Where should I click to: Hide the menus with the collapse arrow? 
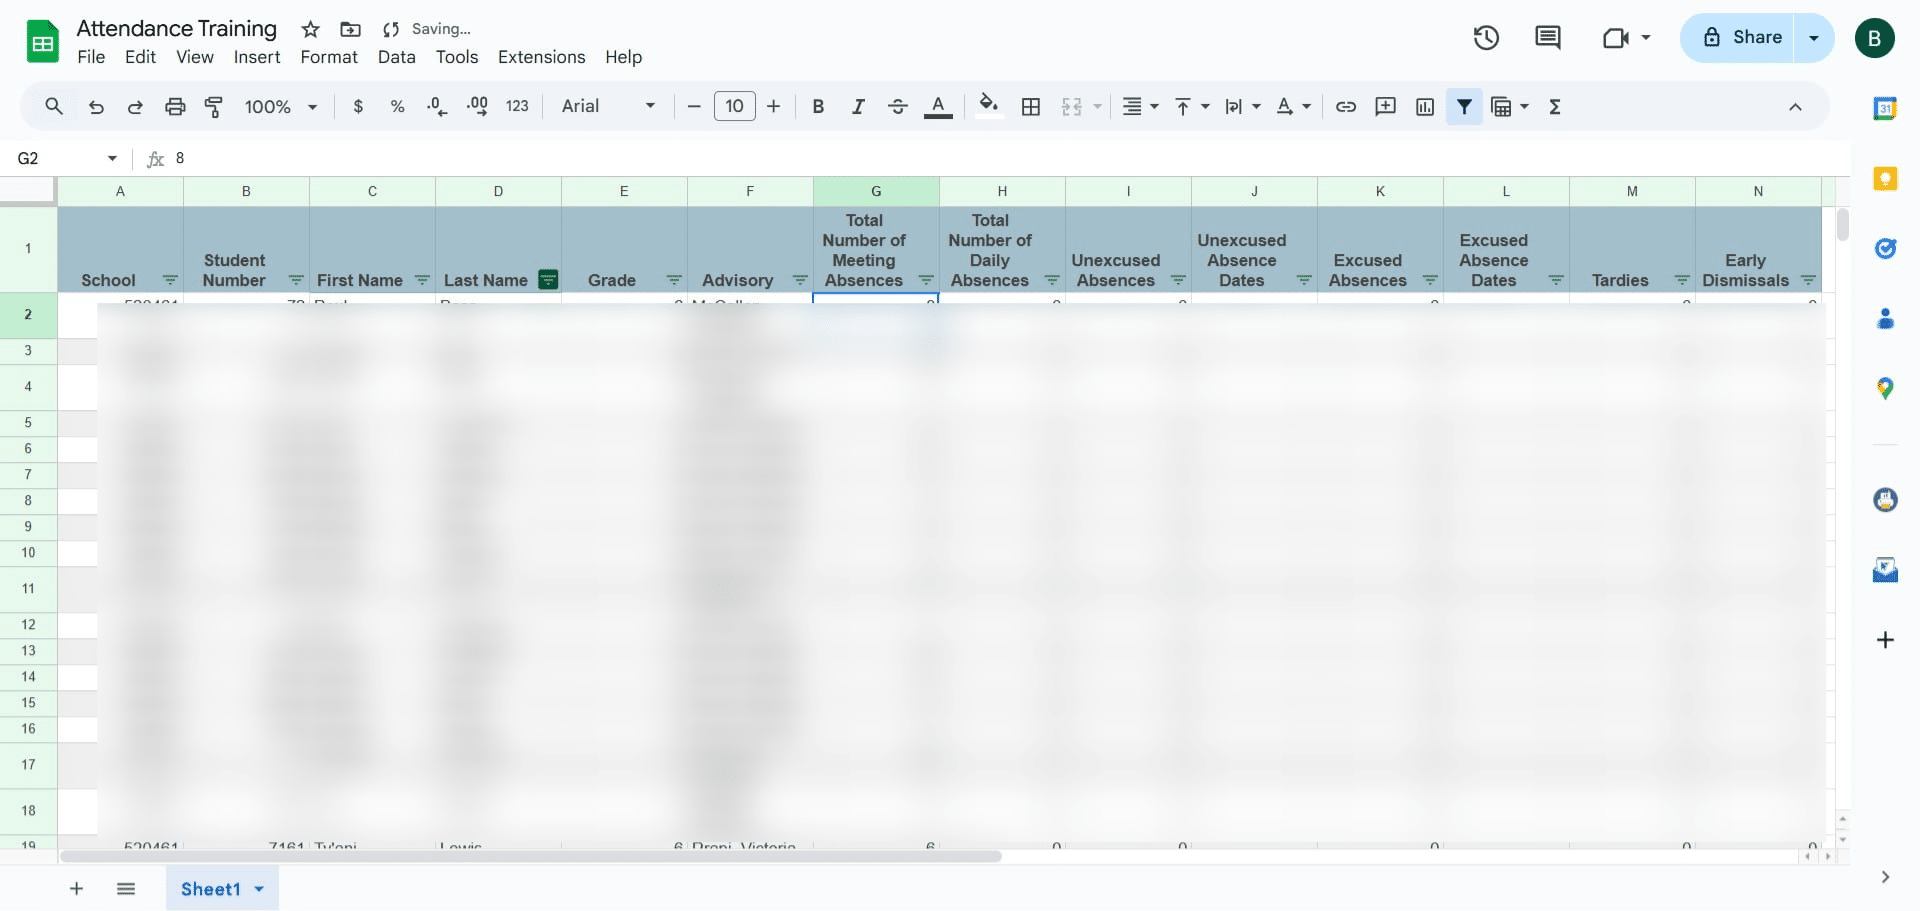point(1795,106)
